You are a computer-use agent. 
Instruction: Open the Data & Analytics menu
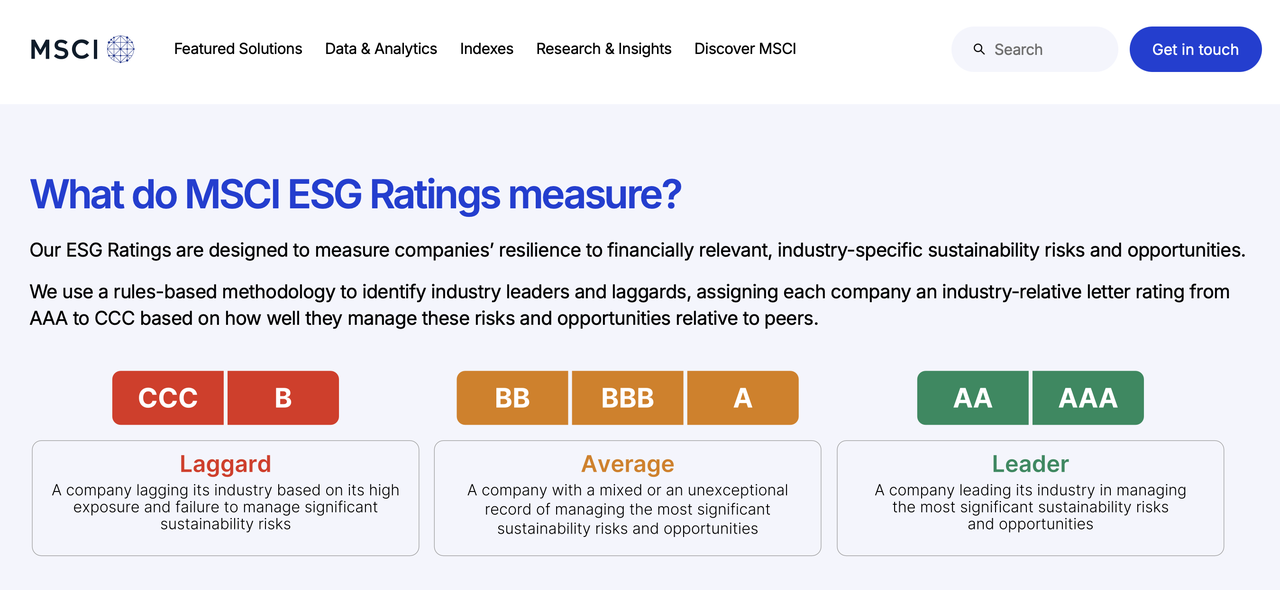[x=381, y=49]
